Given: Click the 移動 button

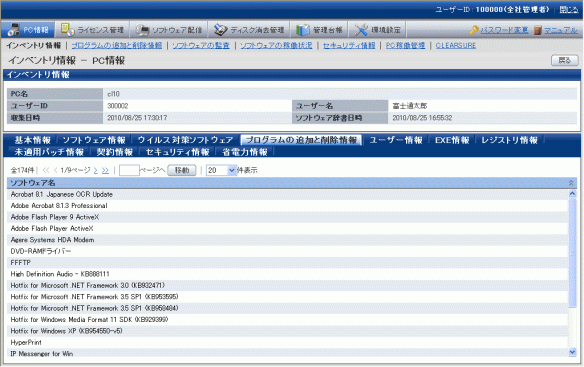Looking at the screenshot, I should point(182,170).
